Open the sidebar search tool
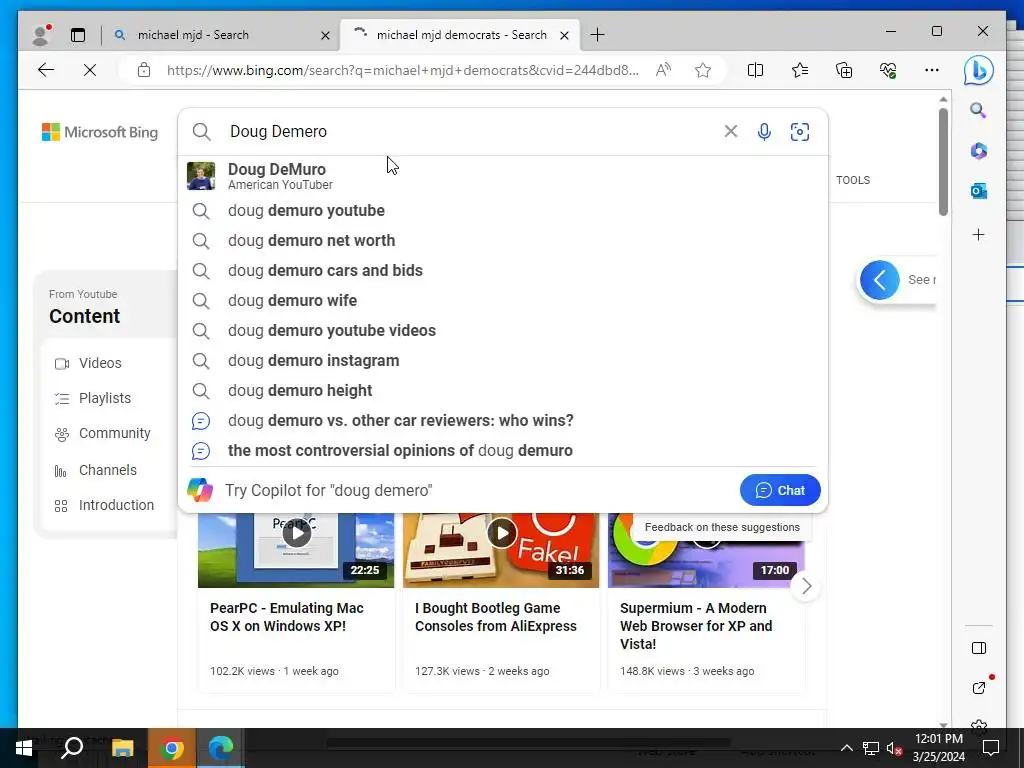This screenshot has height=768, width=1024. (x=978, y=110)
